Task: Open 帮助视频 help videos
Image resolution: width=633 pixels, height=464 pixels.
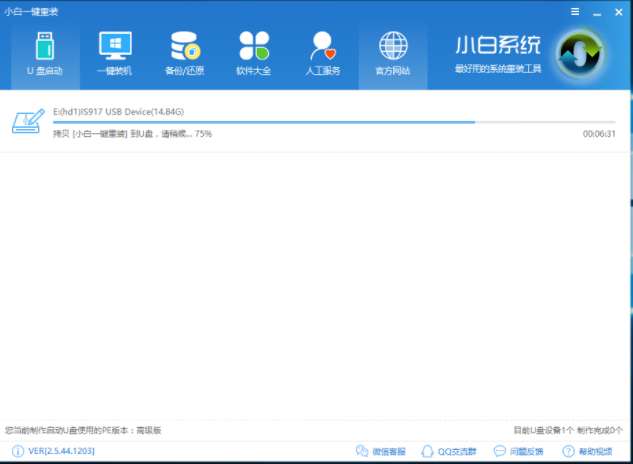Action: [x=591, y=452]
